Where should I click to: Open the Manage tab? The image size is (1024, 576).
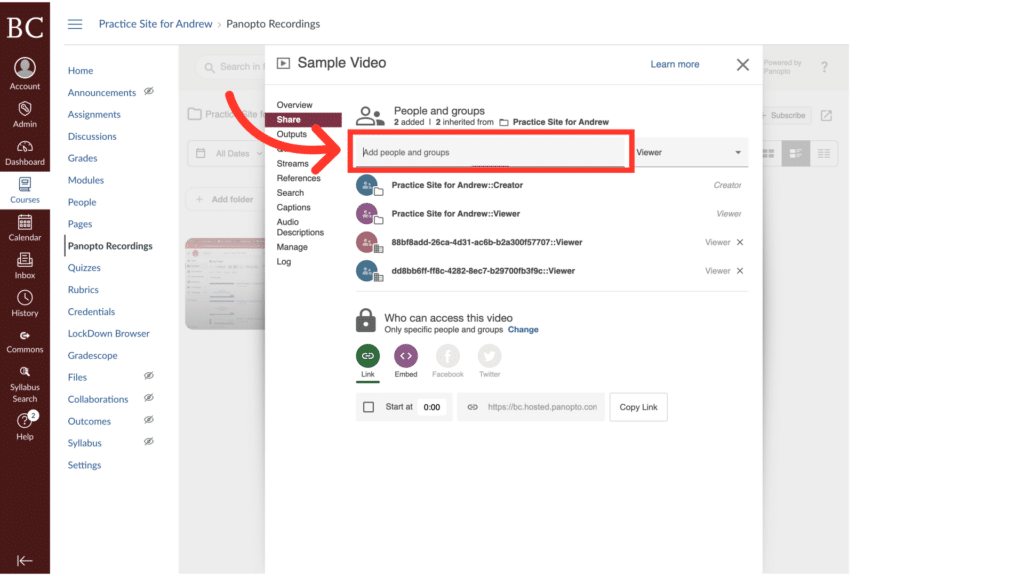(x=291, y=247)
